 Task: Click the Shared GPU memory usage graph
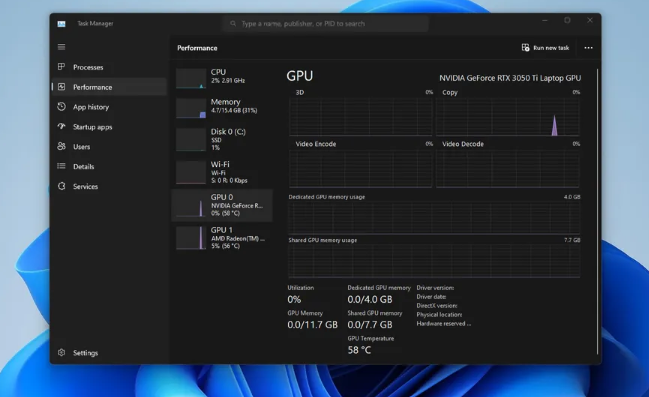pos(434,261)
